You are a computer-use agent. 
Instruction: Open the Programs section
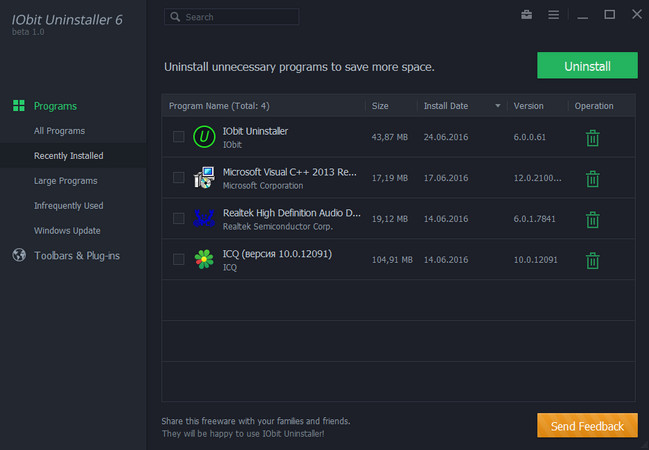coord(55,106)
